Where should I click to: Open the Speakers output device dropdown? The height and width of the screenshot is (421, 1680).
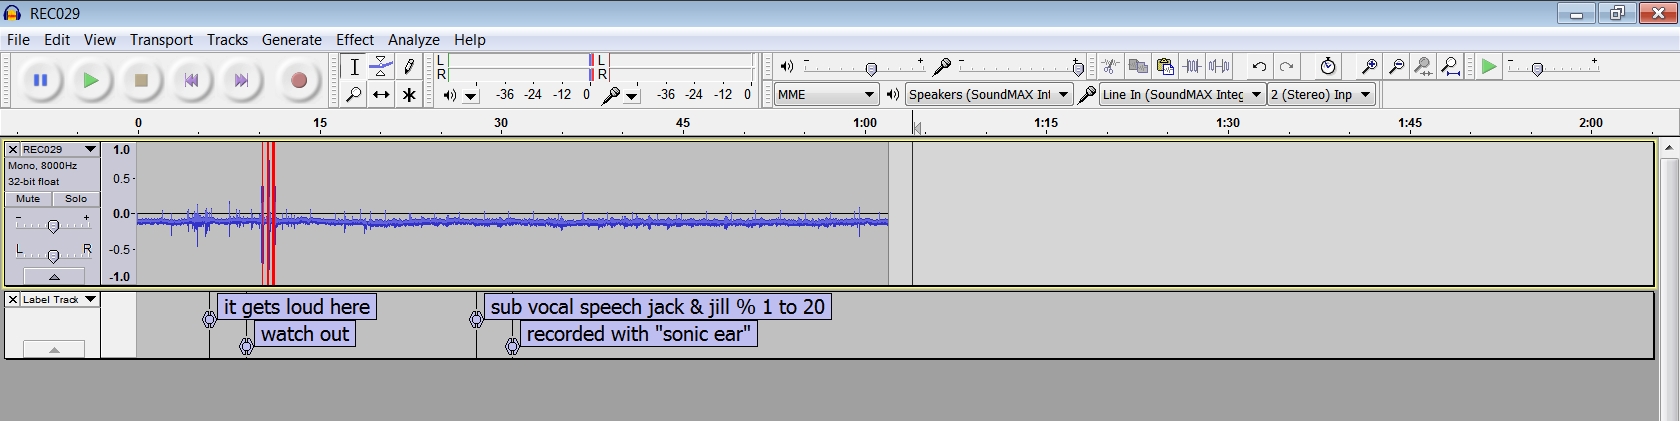pos(988,95)
